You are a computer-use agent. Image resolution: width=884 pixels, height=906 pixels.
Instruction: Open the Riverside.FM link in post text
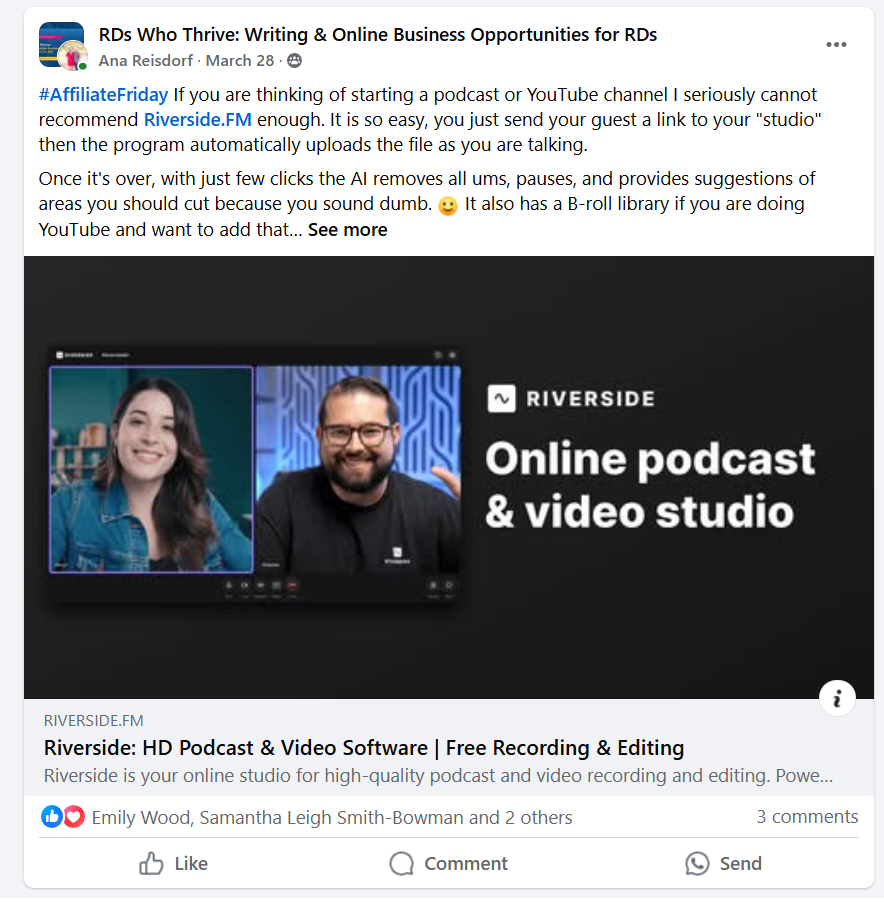198,120
